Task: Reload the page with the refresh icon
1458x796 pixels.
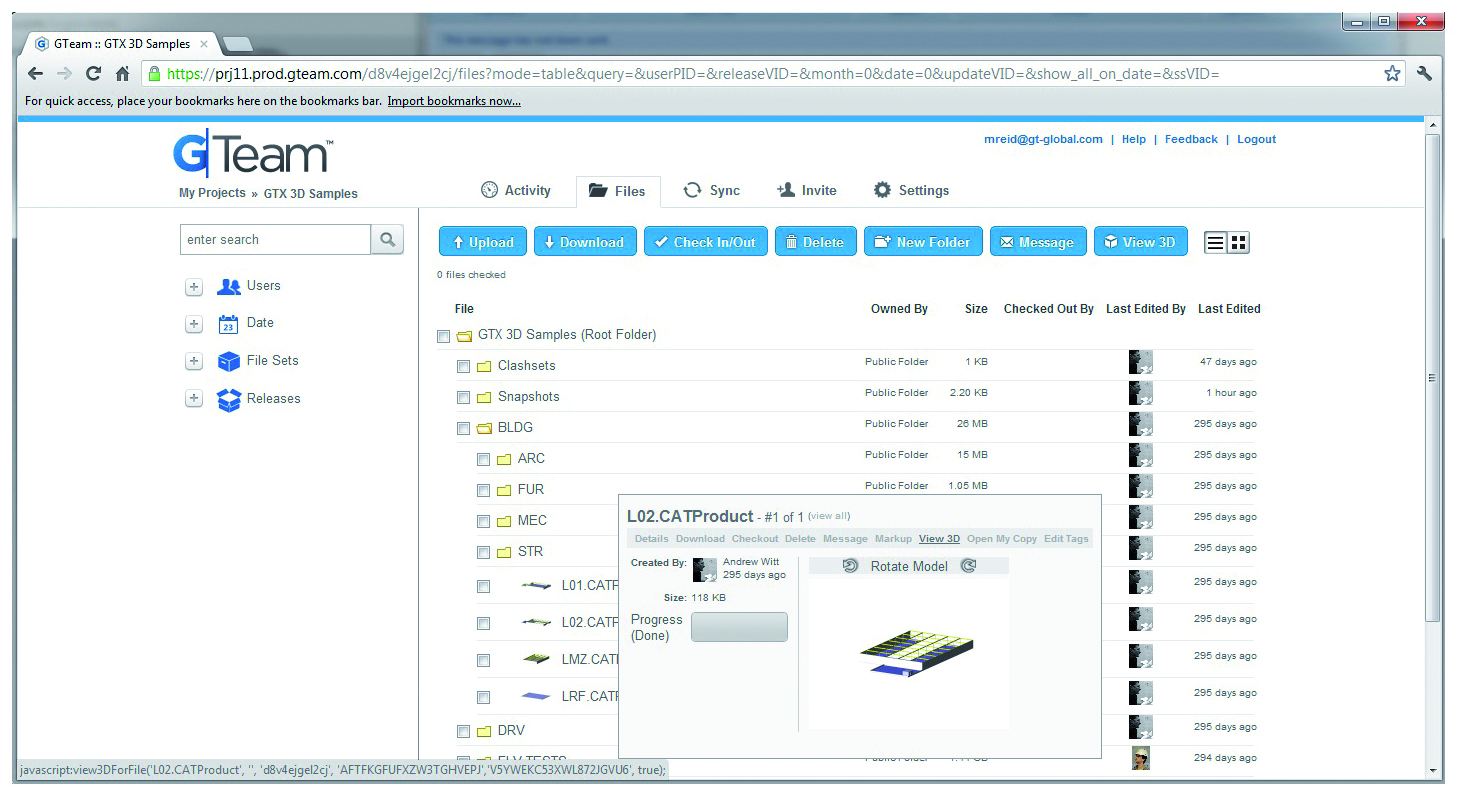Action: click(x=93, y=73)
